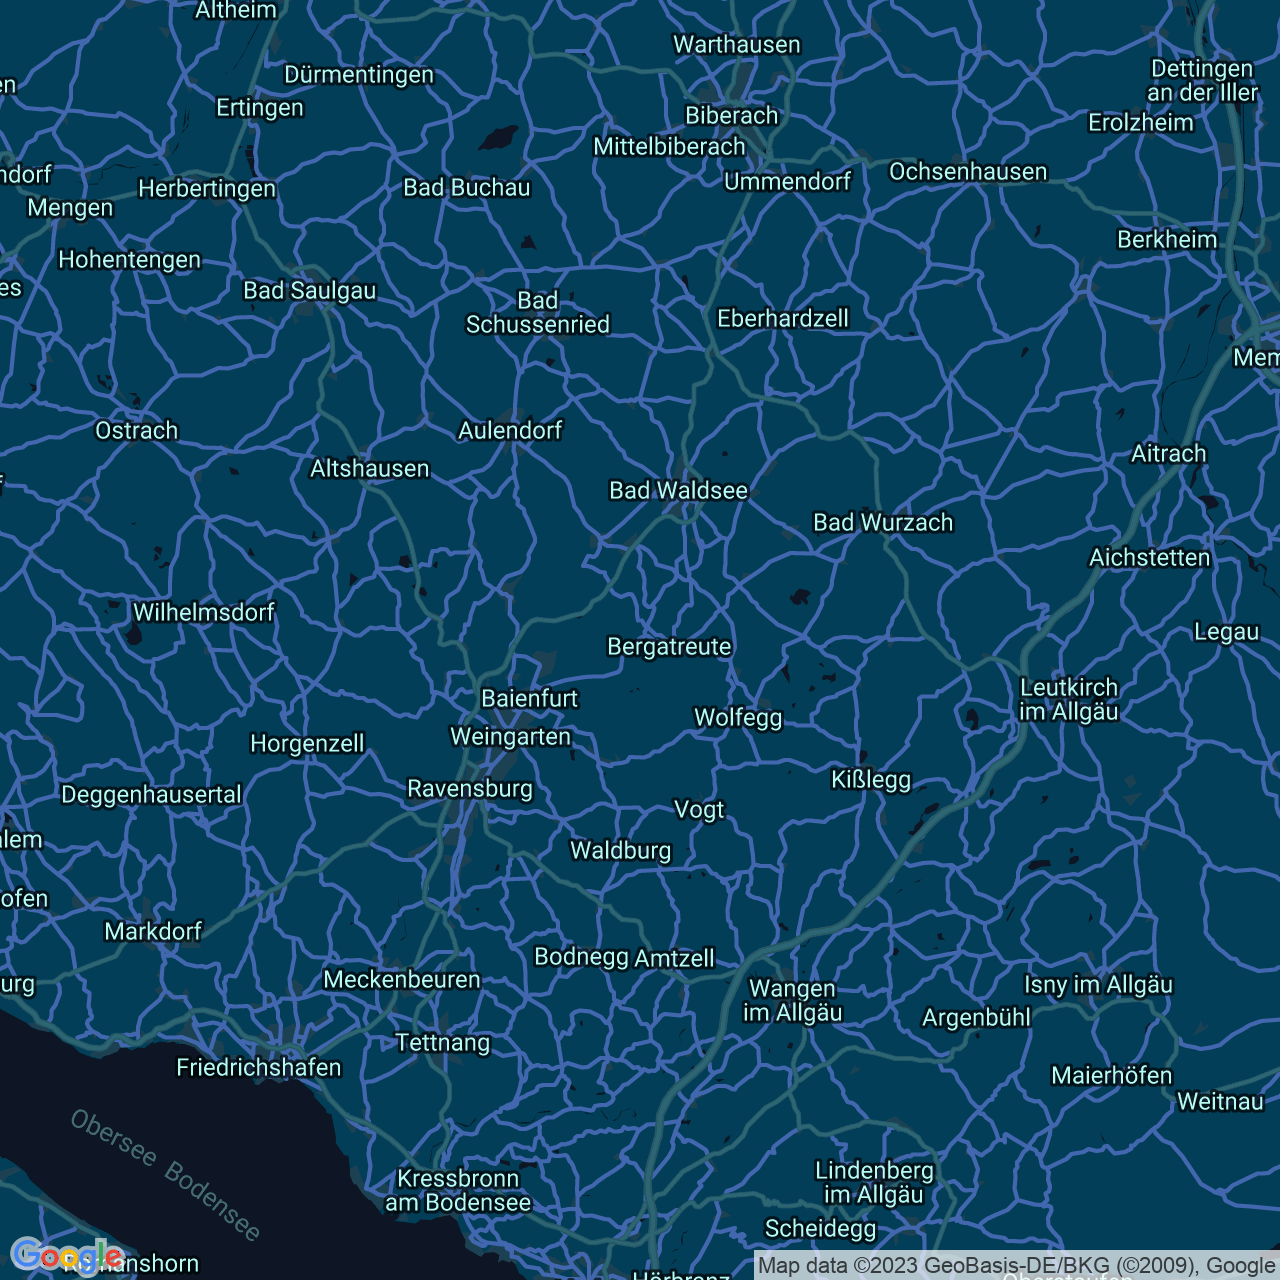Select the Bad Saulgau town label
This screenshot has width=1280, height=1280.
310,291
